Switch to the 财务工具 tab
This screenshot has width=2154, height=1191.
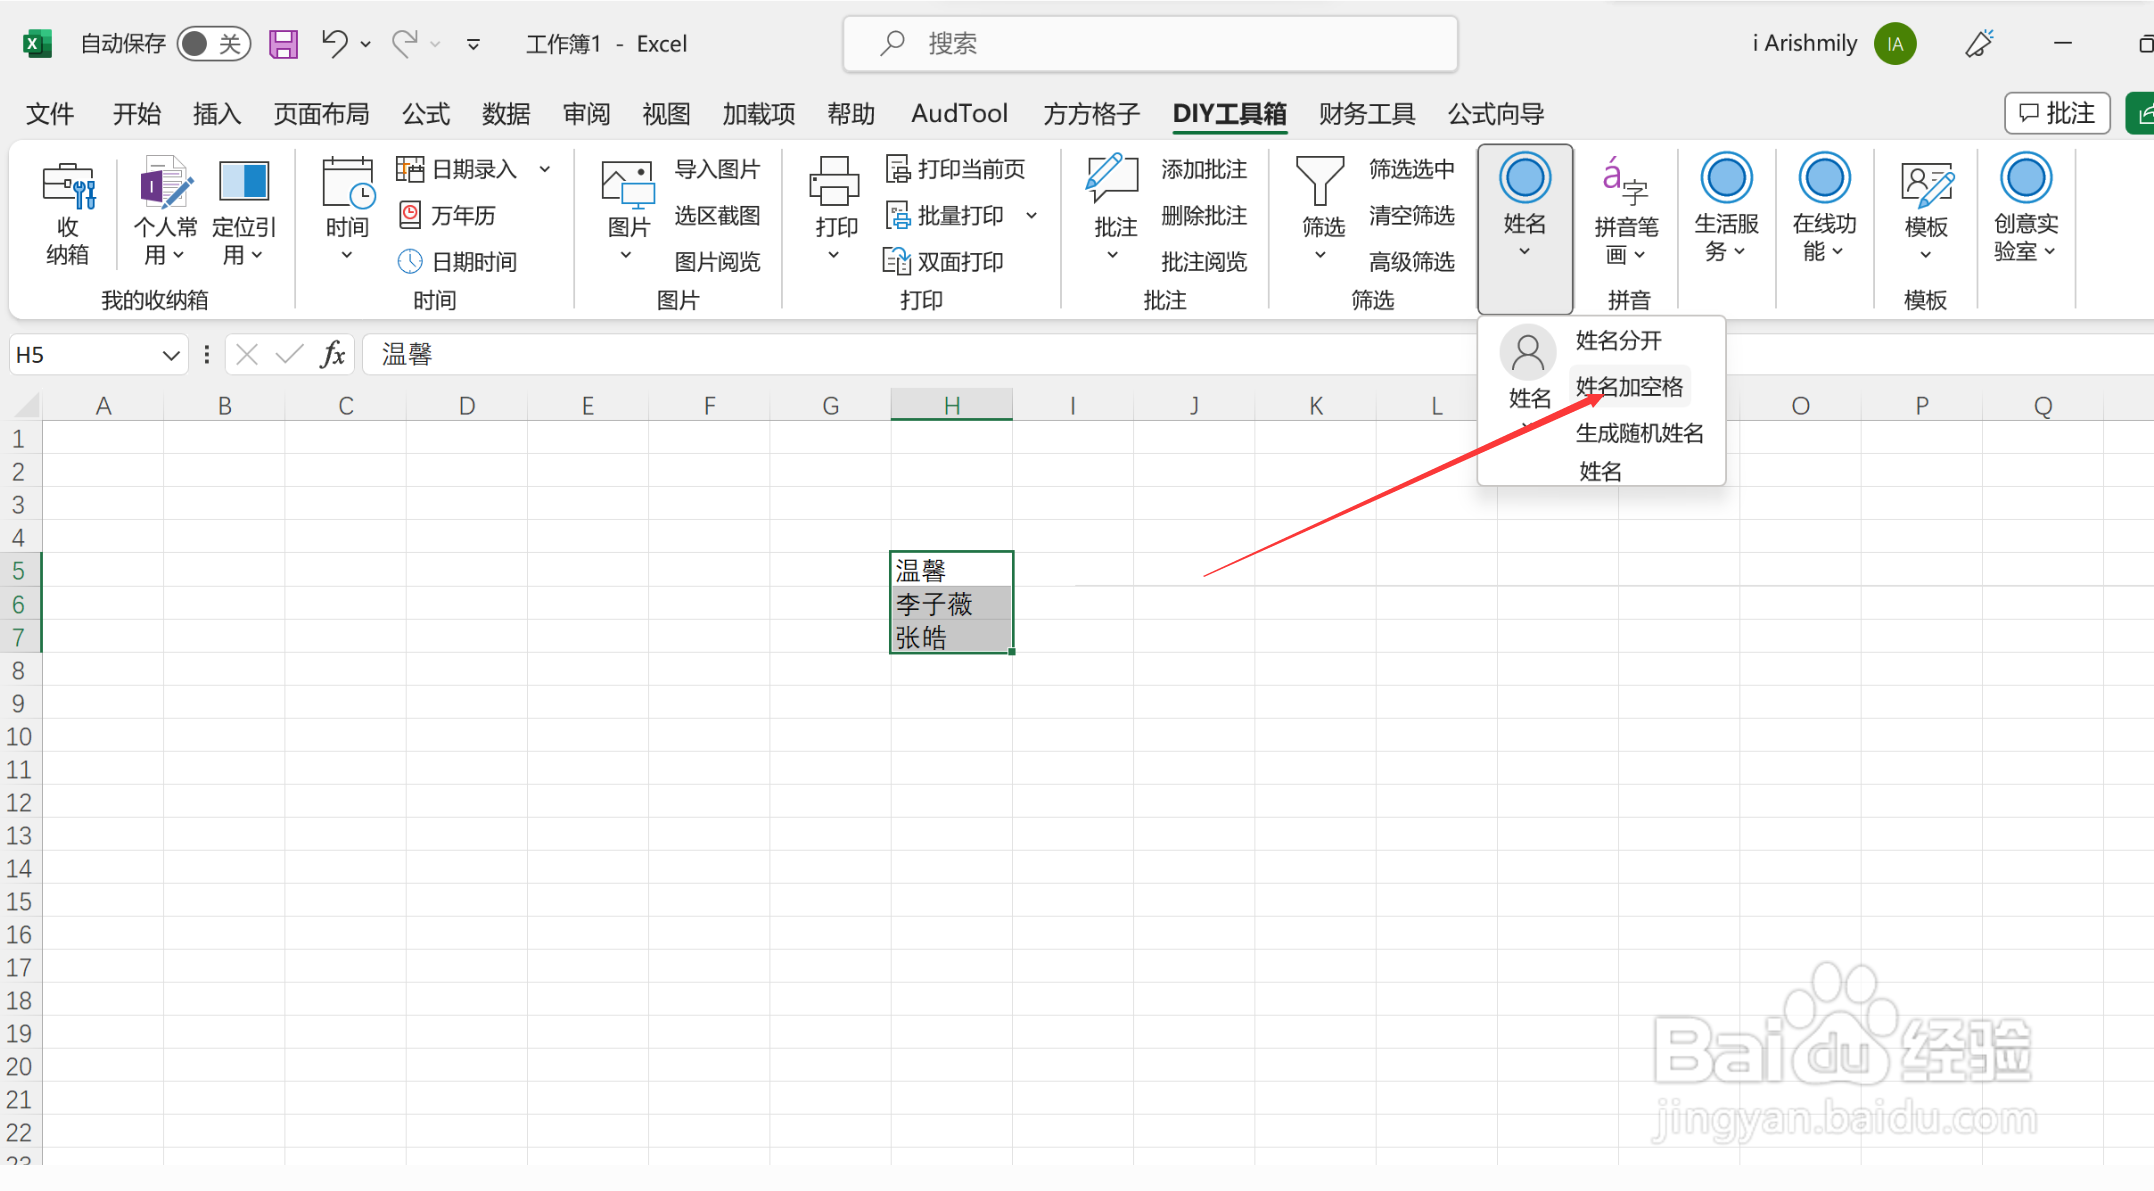[1366, 113]
